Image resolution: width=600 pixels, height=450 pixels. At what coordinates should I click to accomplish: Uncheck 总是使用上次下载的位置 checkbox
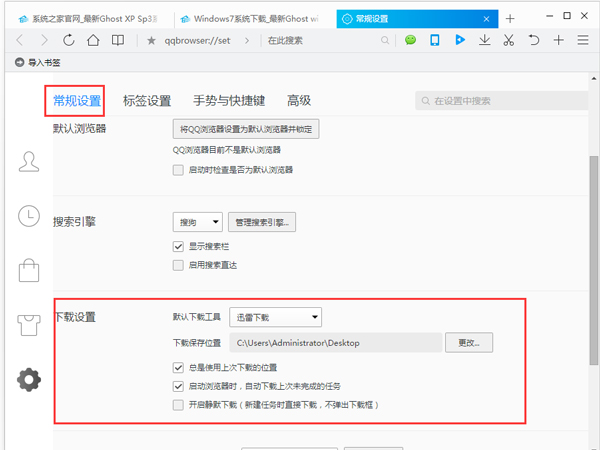[178, 368]
